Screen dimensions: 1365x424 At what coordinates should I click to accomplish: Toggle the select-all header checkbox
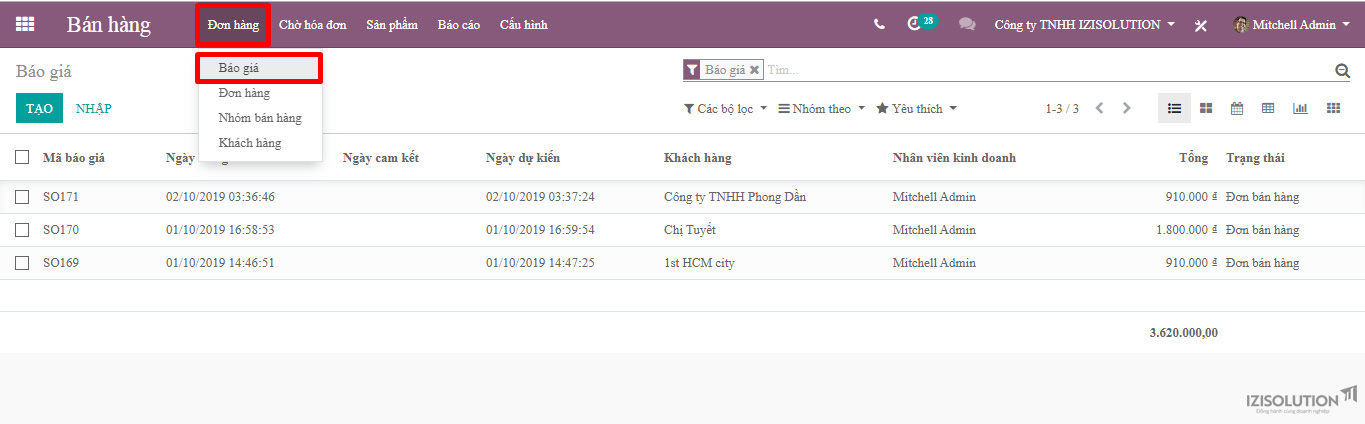point(22,157)
